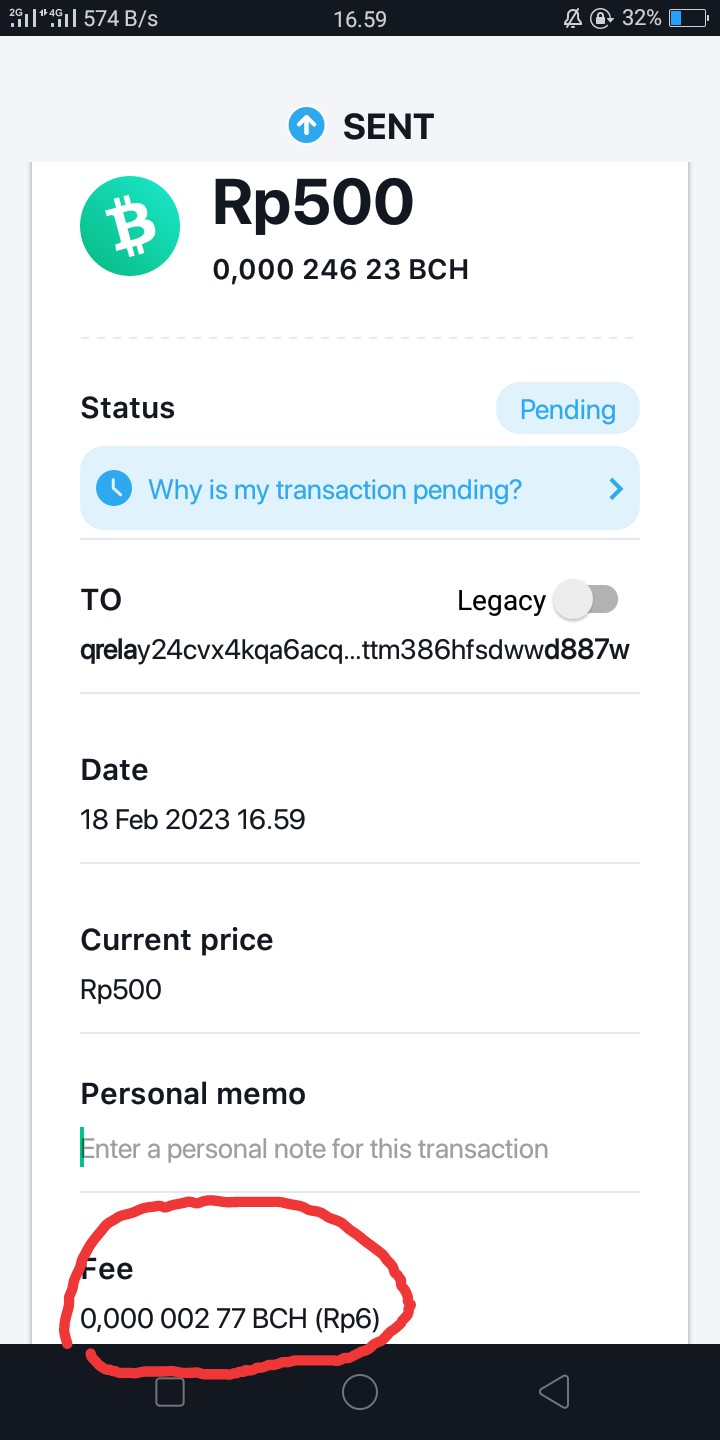This screenshot has height=1440, width=720.
Task: Tap the square recent apps button
Action: (170, 1392)
